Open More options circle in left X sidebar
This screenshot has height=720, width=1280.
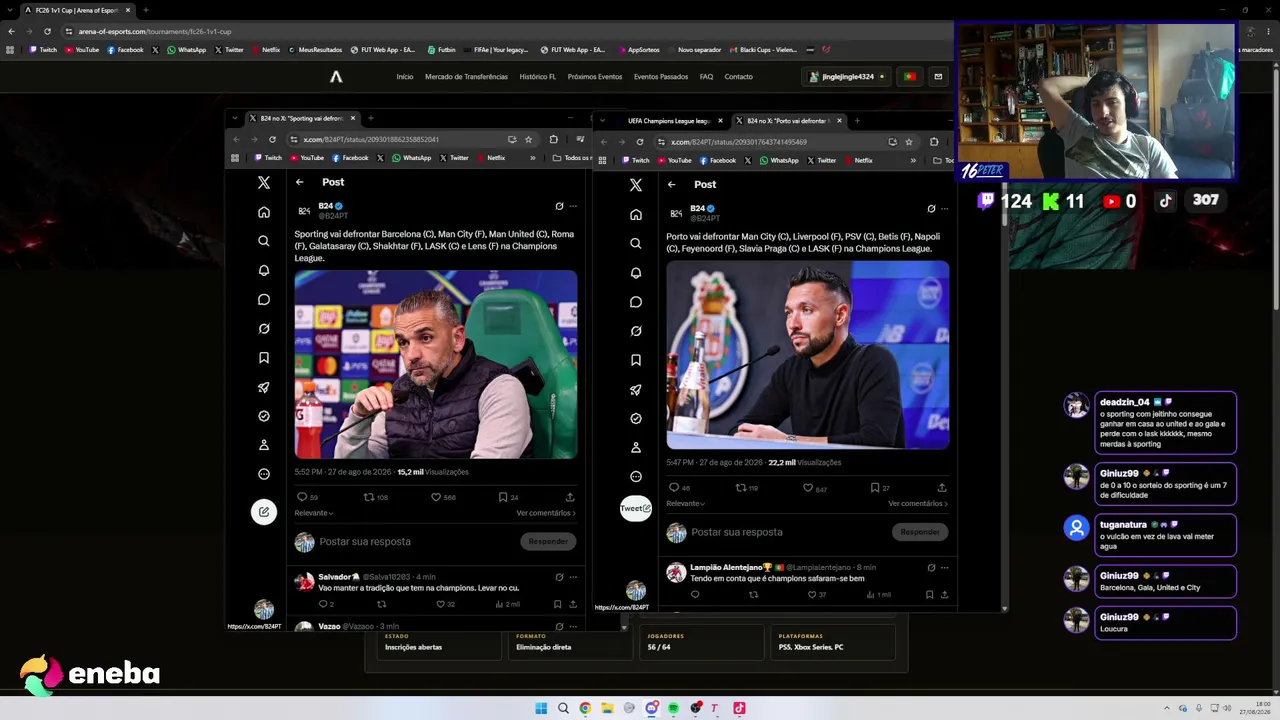[264, 474]
